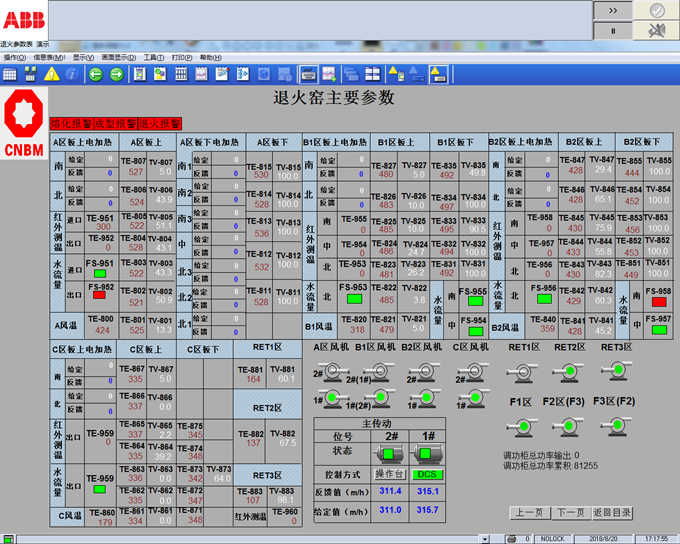The image size is (680, 544).
Task: Click the red FS-952 flow status indicator
Action: [x=99, y=296]
